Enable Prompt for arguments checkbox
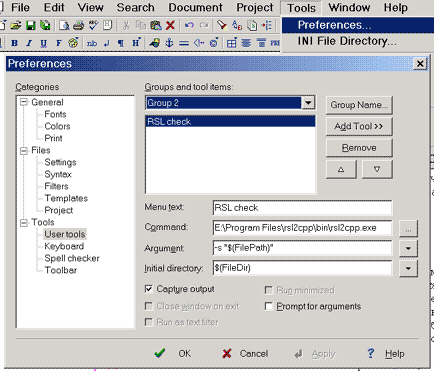 269,306
